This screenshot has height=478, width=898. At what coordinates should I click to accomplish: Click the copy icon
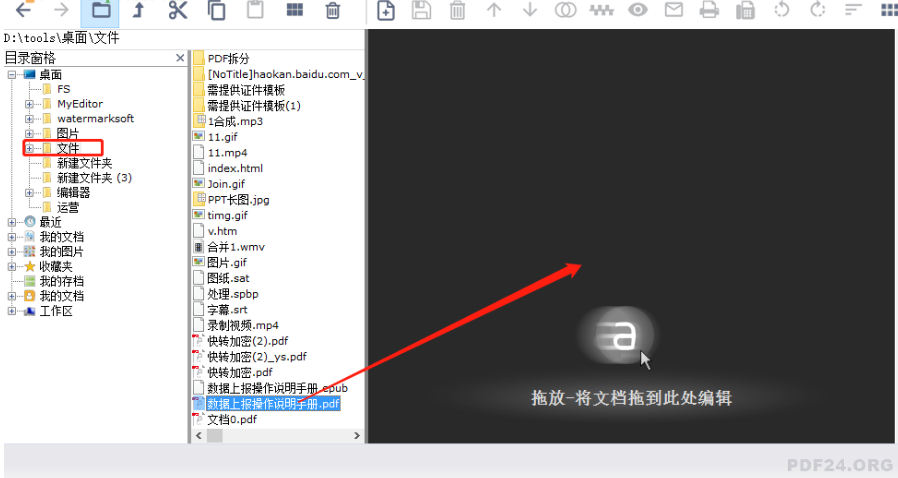point(216,10)
